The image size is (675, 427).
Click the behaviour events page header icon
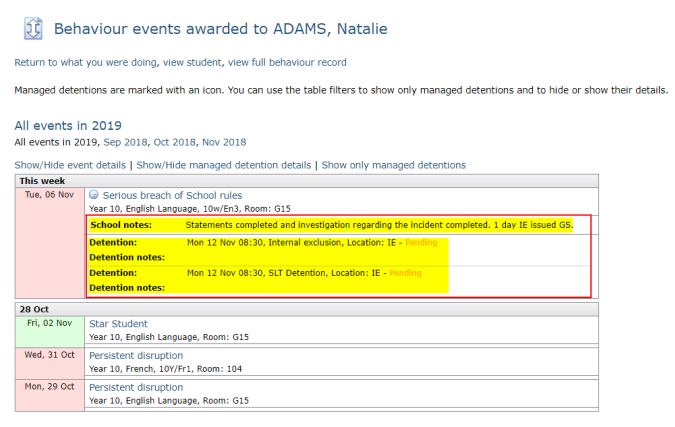click(x=33, y=28)
